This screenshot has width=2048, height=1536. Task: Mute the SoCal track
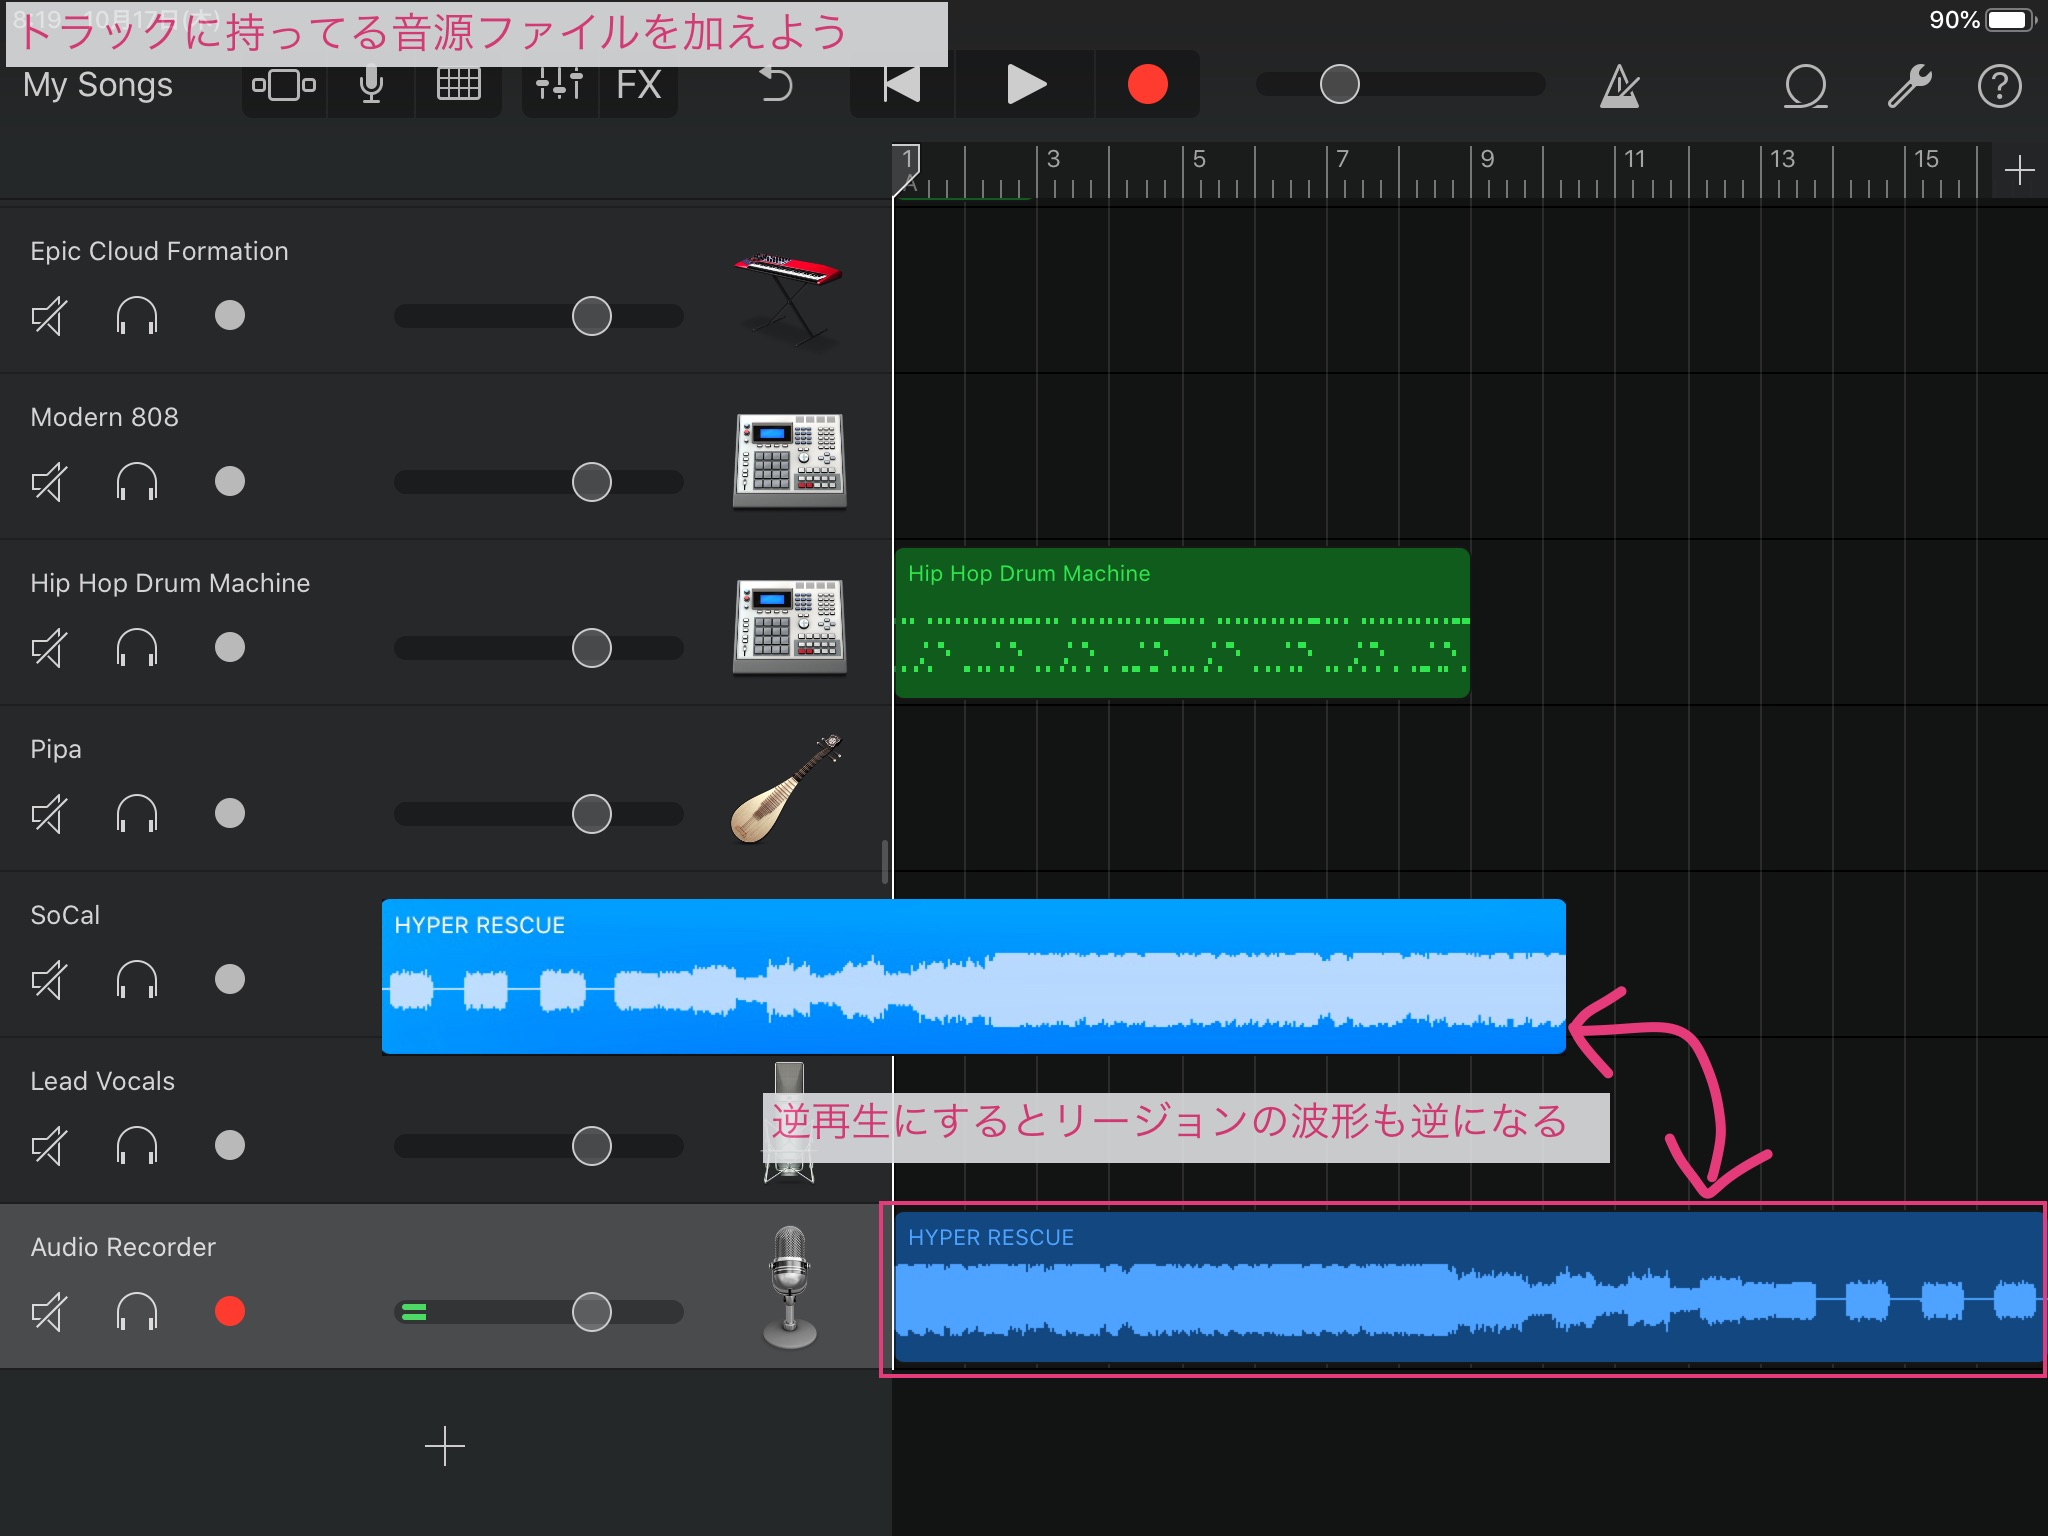point(49,980)
